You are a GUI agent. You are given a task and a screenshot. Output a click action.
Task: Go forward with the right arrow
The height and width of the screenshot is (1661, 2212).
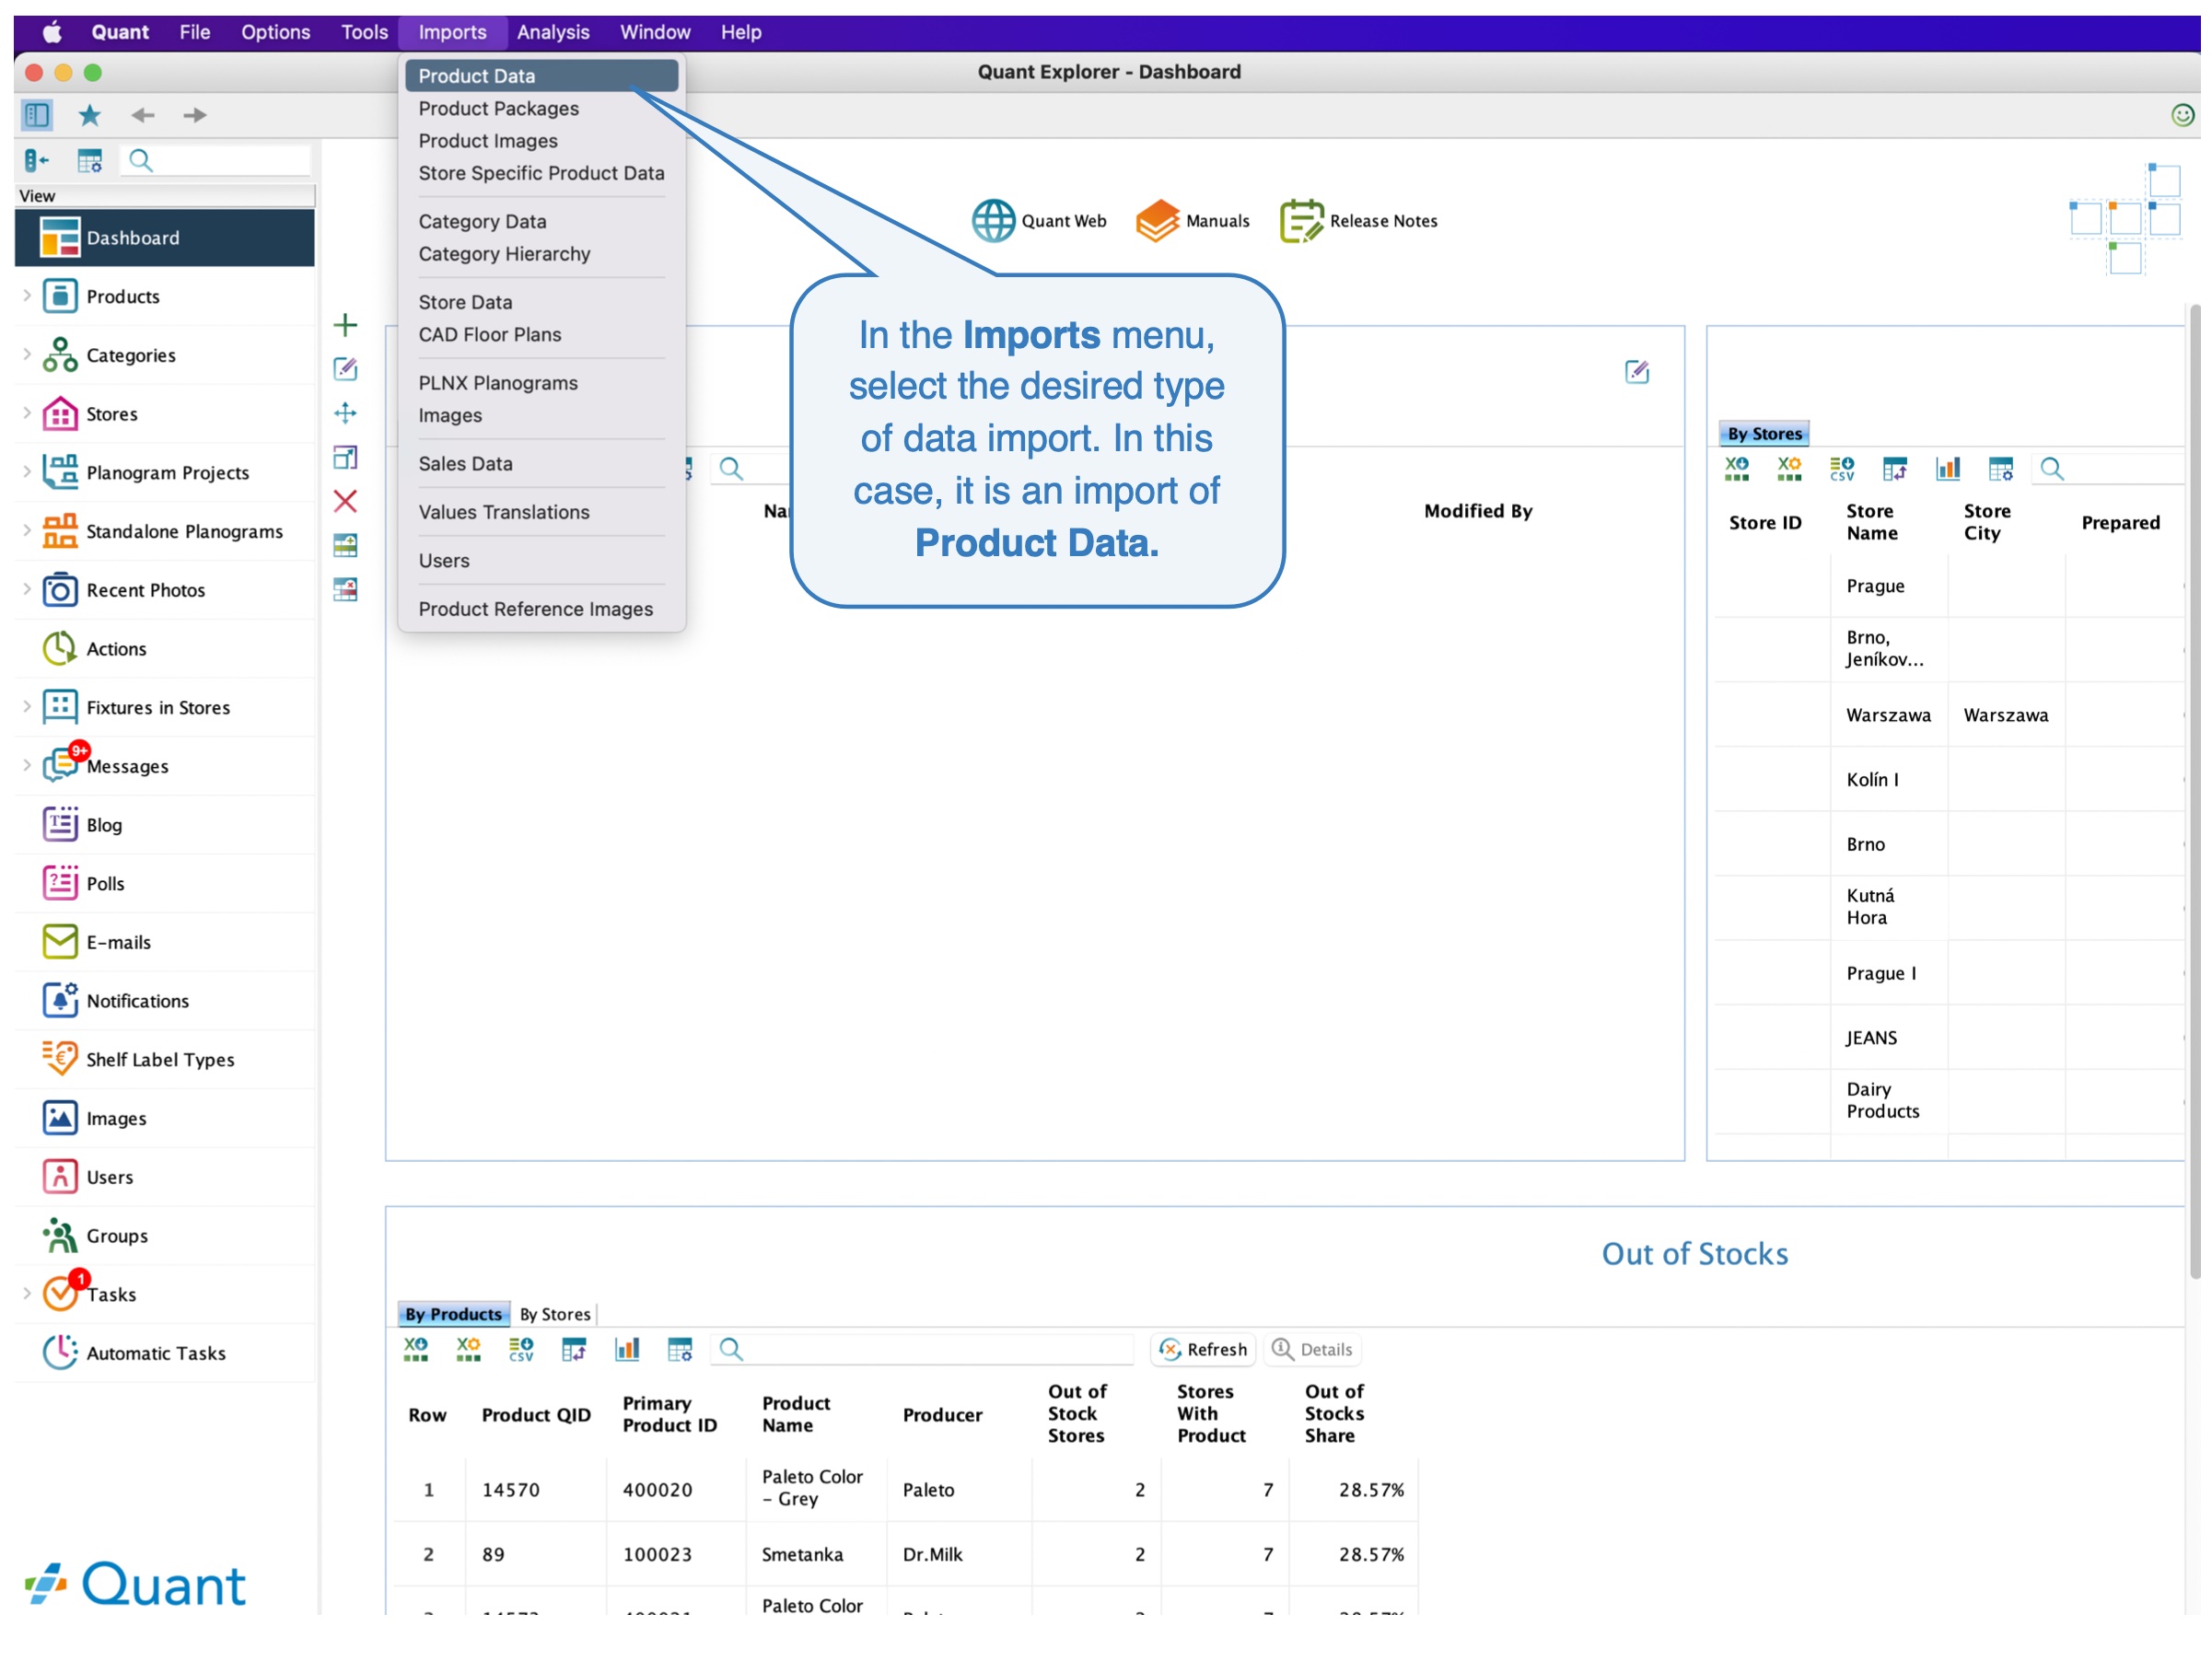tap(195, 115)
